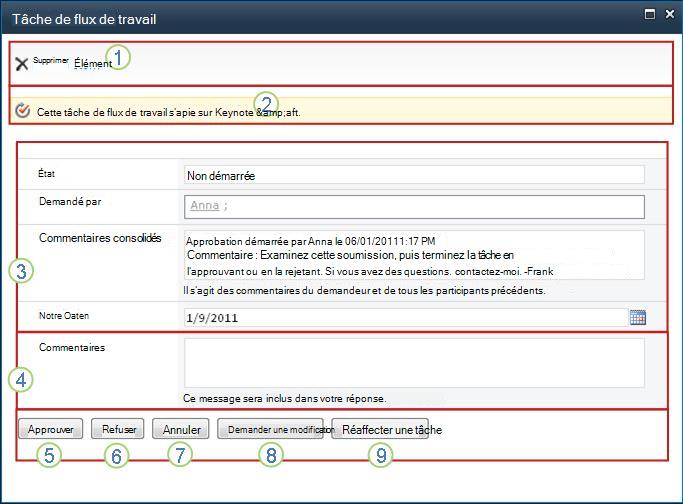The height and width of the screenshot is (504, 683).
Task: Click the dialog title 'Tâche de flux de travail'
Action: pos(84,19)
